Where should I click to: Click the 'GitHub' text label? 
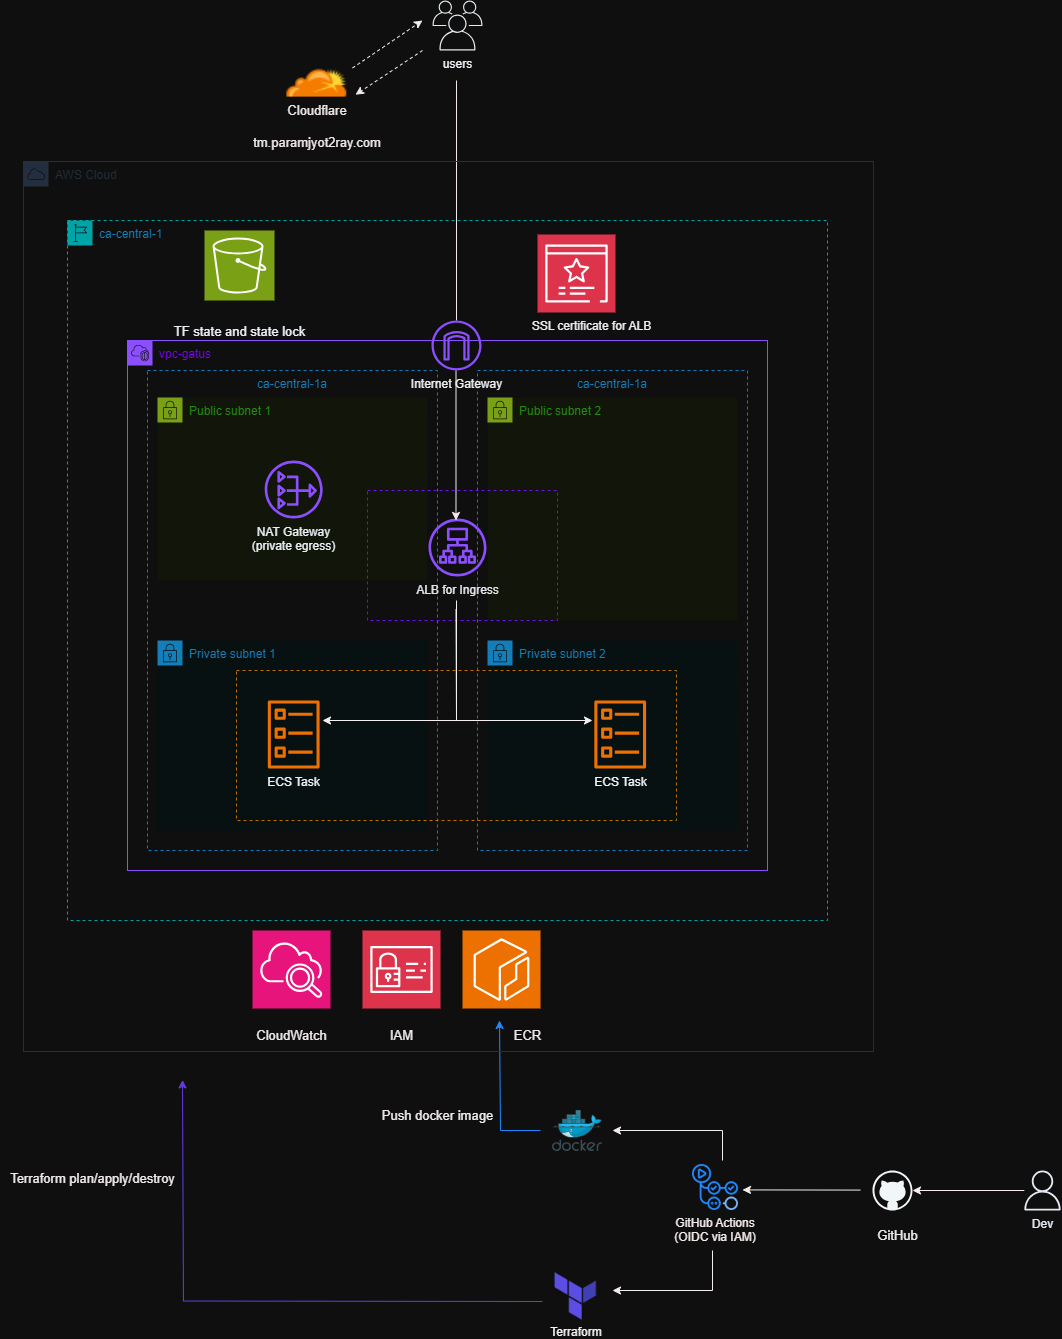pos(897,1236)
